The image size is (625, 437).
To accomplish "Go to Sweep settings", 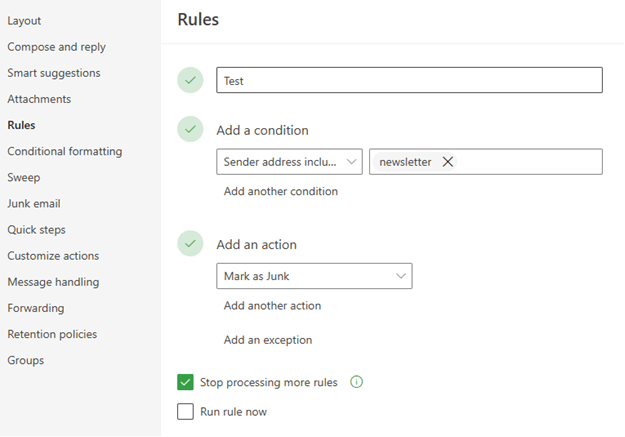I will [24, 177].
